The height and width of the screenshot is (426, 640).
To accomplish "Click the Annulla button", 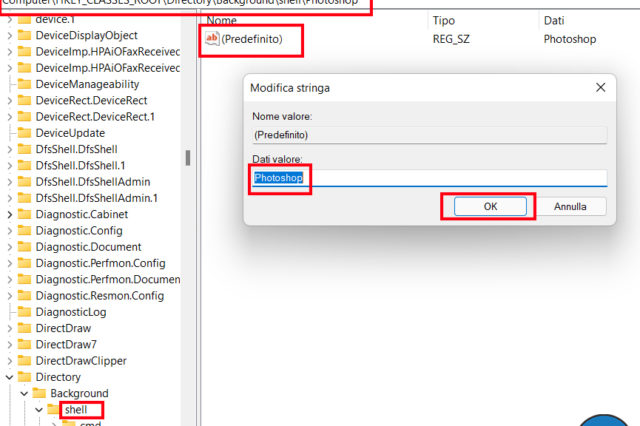I will [x=570, y=206].
